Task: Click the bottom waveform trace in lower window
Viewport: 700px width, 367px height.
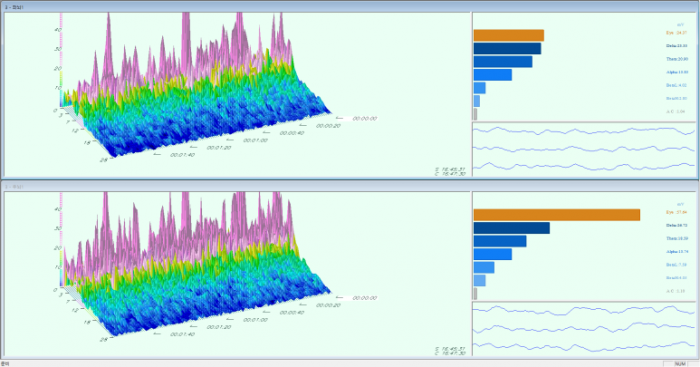Action: pyautogui.click(x=584, y=346)
